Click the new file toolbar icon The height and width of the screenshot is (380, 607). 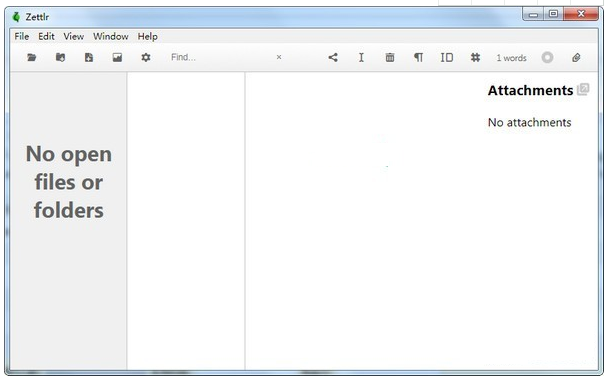click(89, 58)
